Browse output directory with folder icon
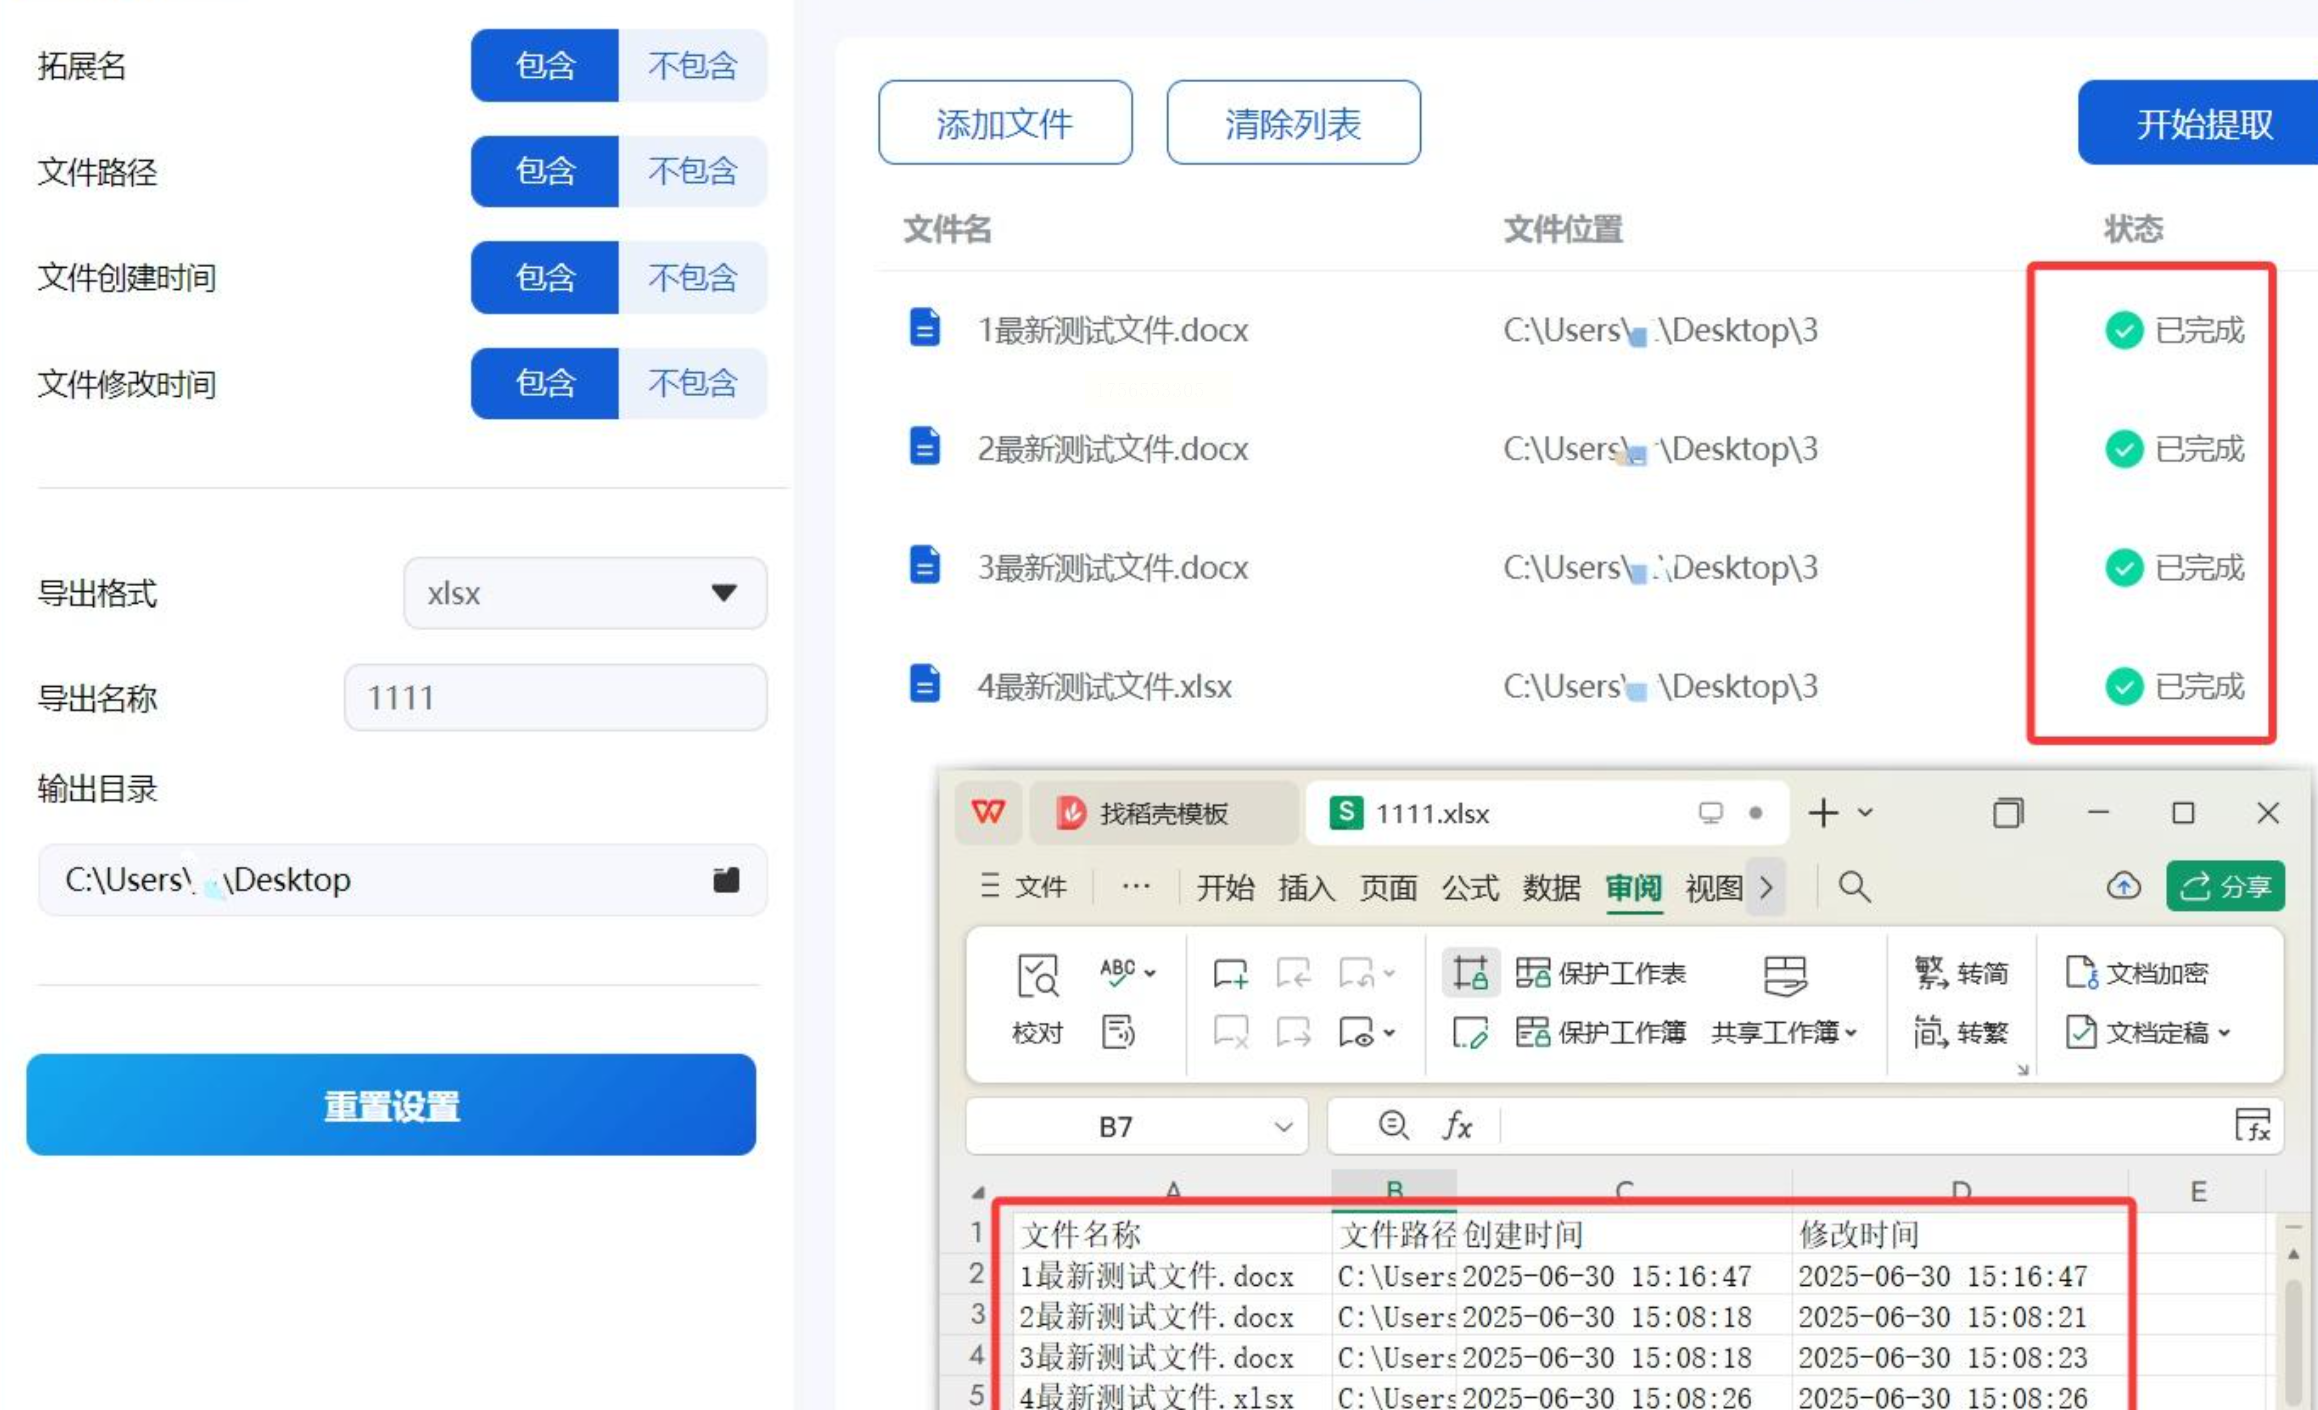The width and height of the screenshot is (2318, 1410). 726,880
